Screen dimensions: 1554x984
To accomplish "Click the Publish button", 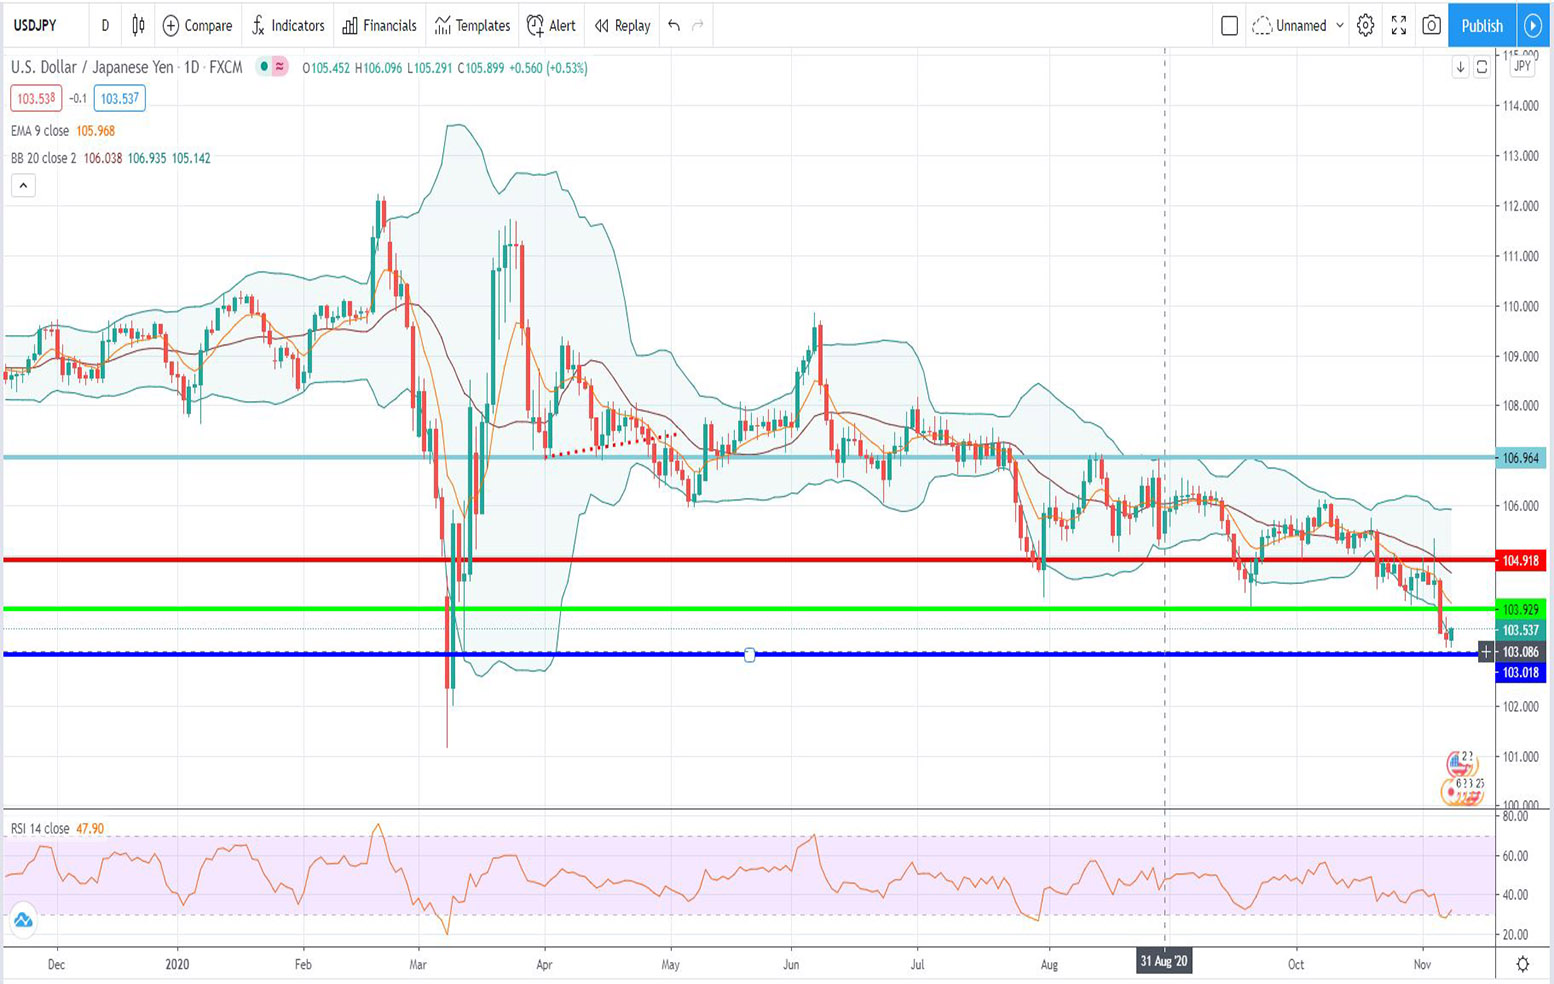I will pos(1481,26).
